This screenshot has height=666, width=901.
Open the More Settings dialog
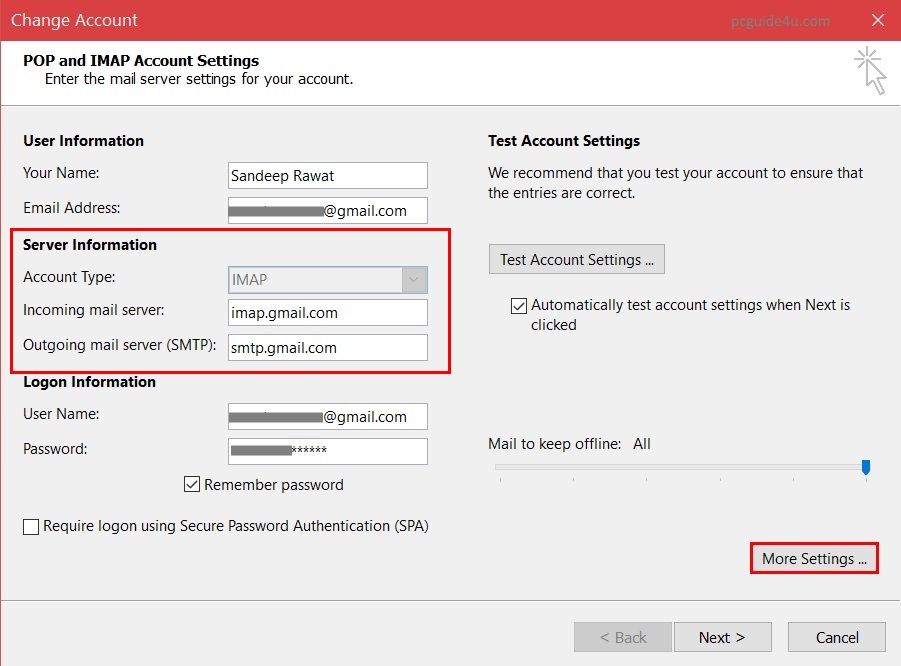[813, 559]
